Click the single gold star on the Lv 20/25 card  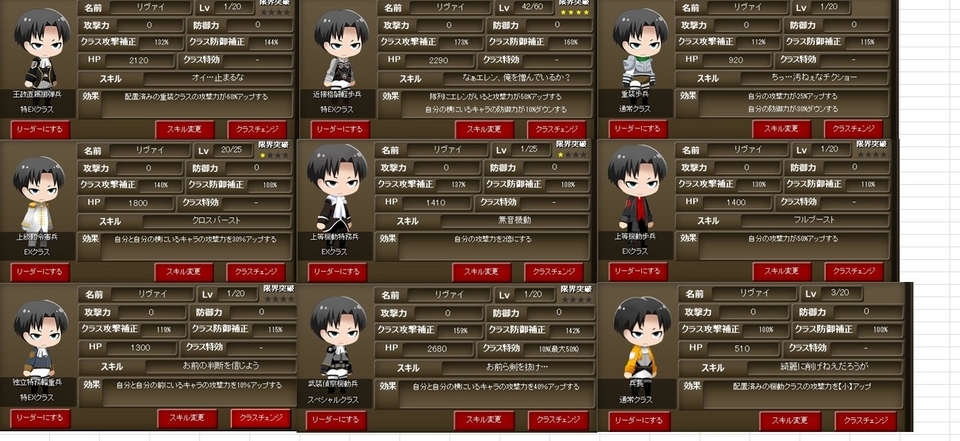click(x=263, y=156)
